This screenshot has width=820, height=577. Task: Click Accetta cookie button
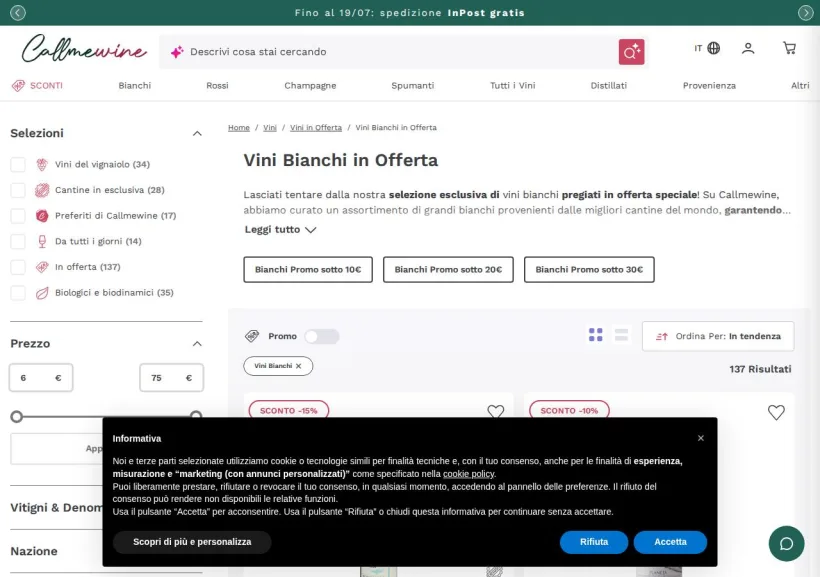tap(670, 542)
